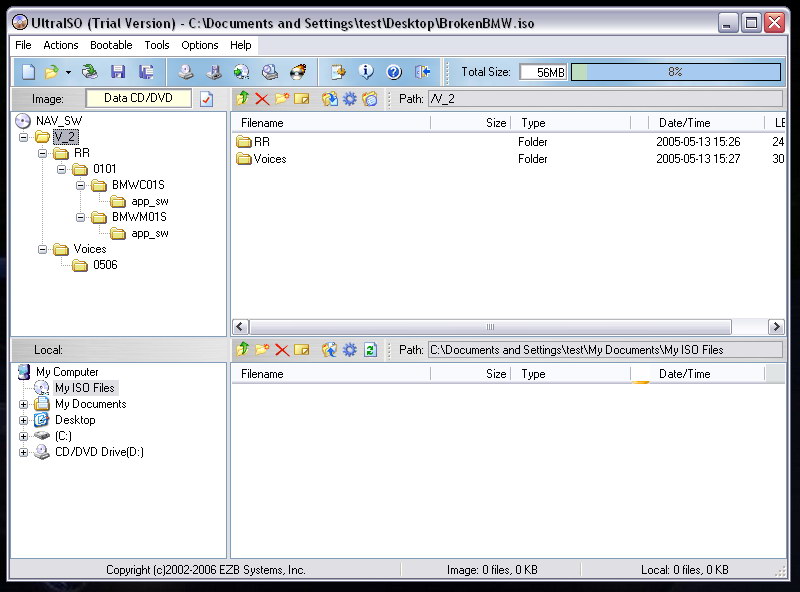
Task: Expand the My Documents tree node
Action: (24, 404)
